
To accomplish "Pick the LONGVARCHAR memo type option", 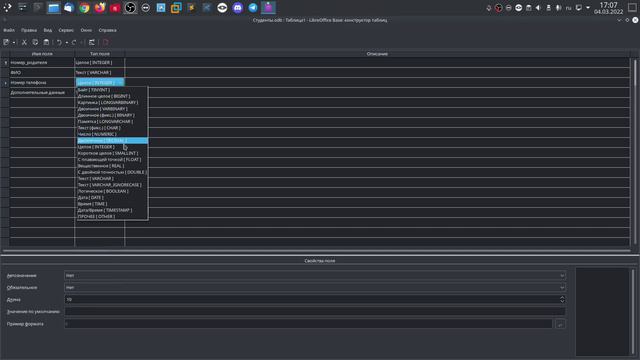I will coord(112,121).
